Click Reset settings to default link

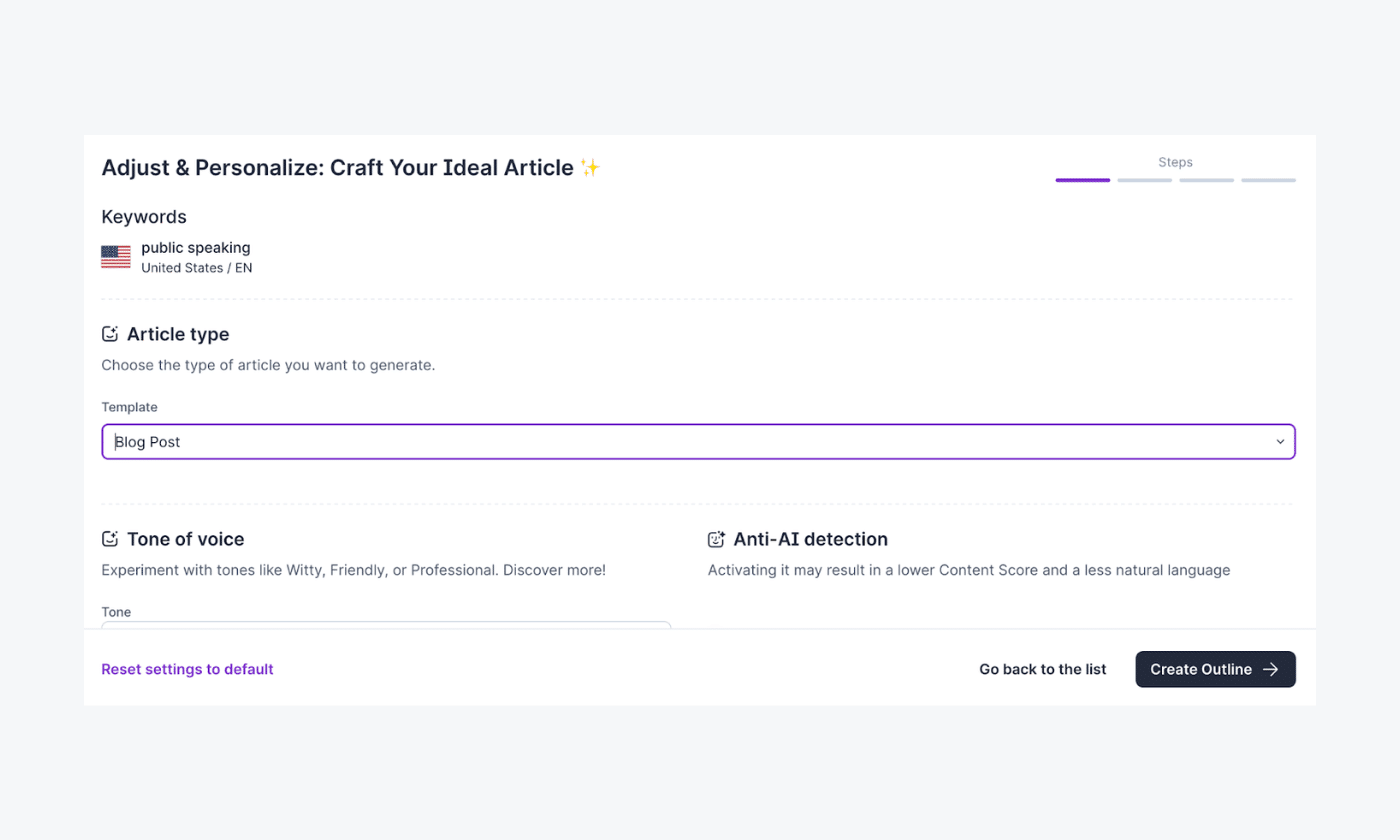pyautogui.click(x=187, y=670)
